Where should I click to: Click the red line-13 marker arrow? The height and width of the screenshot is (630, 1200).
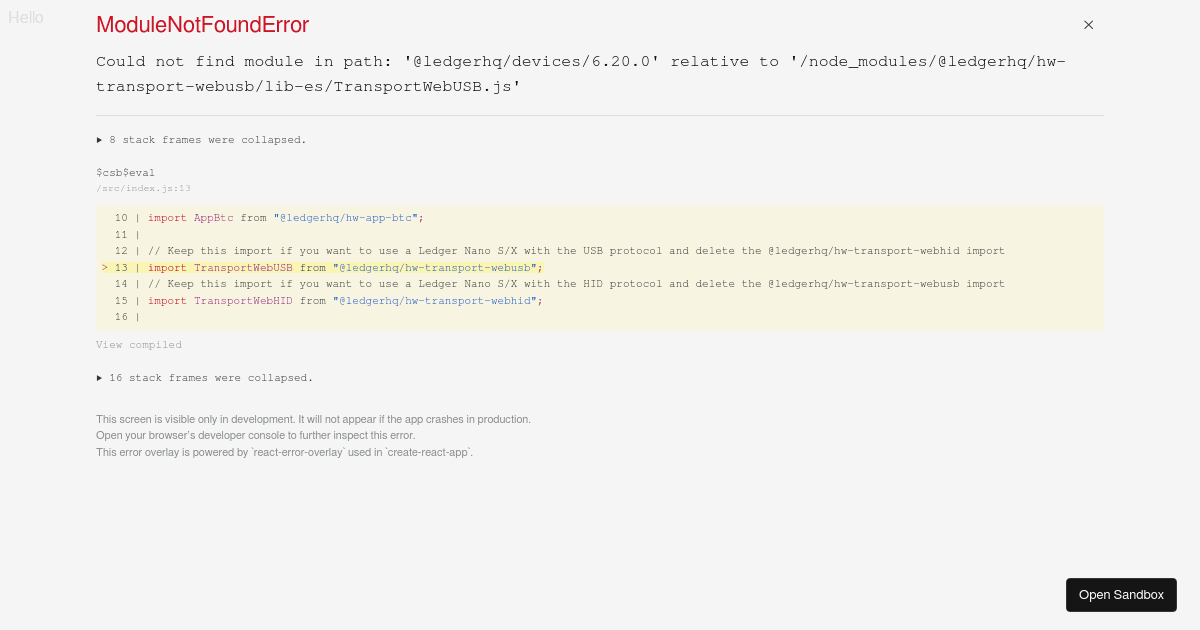104,267
